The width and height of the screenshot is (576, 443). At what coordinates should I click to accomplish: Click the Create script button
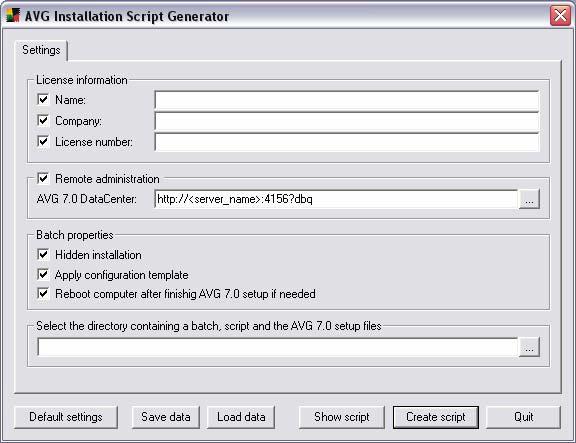436,417
